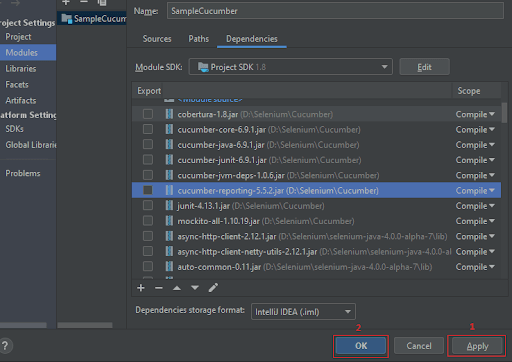Check the Export box for mockito-all-1.10.19.jar

pos(148,221)
